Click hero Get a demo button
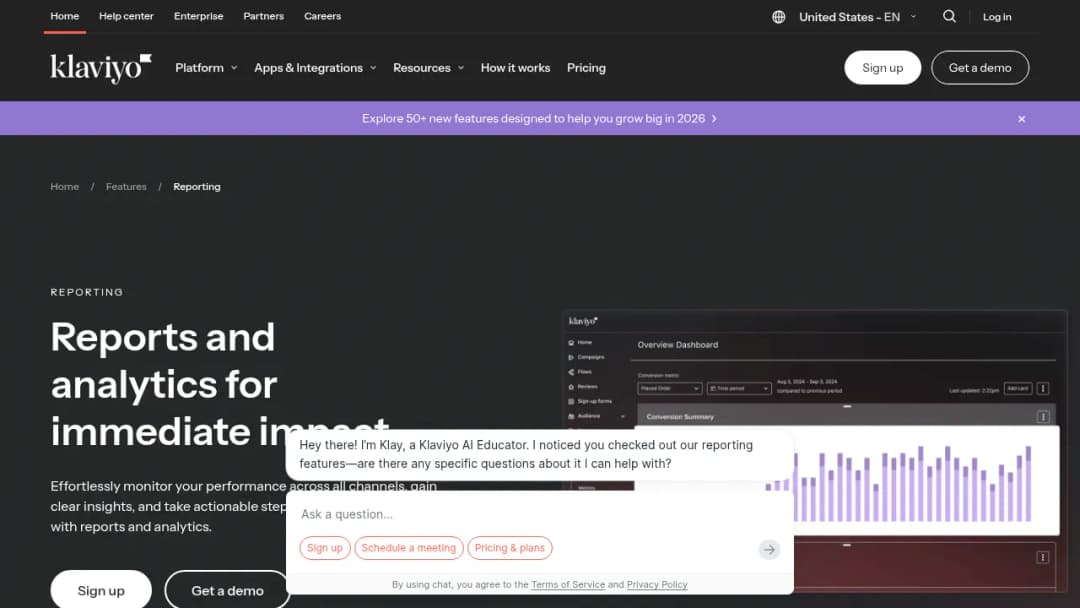 tap(227, 590)
